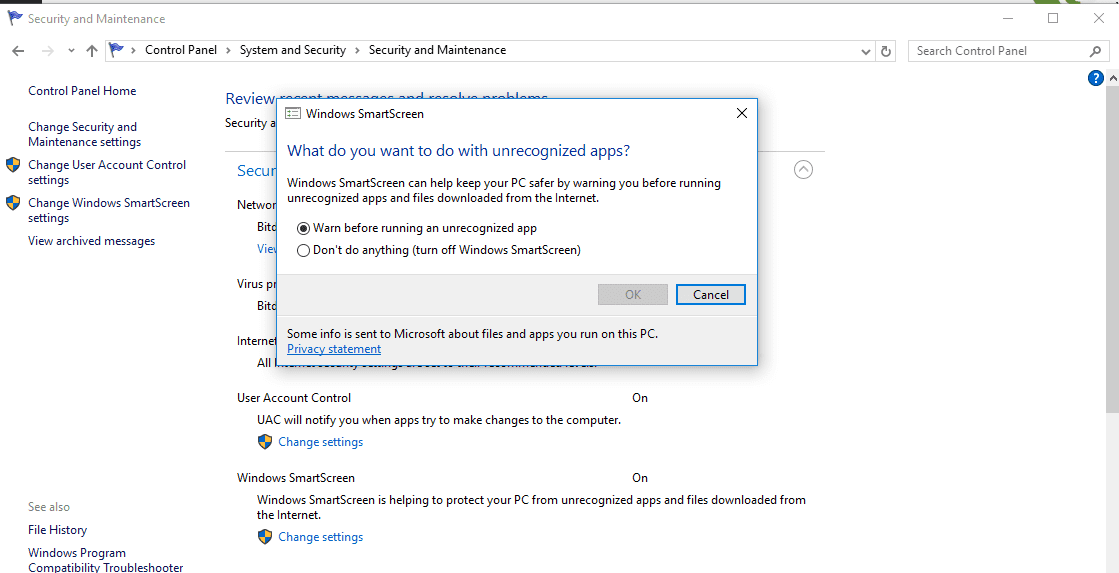Click shield icon by SmartScreen Change settings
The width and height of the screenshot is (1119, 573).
[265, 537]
